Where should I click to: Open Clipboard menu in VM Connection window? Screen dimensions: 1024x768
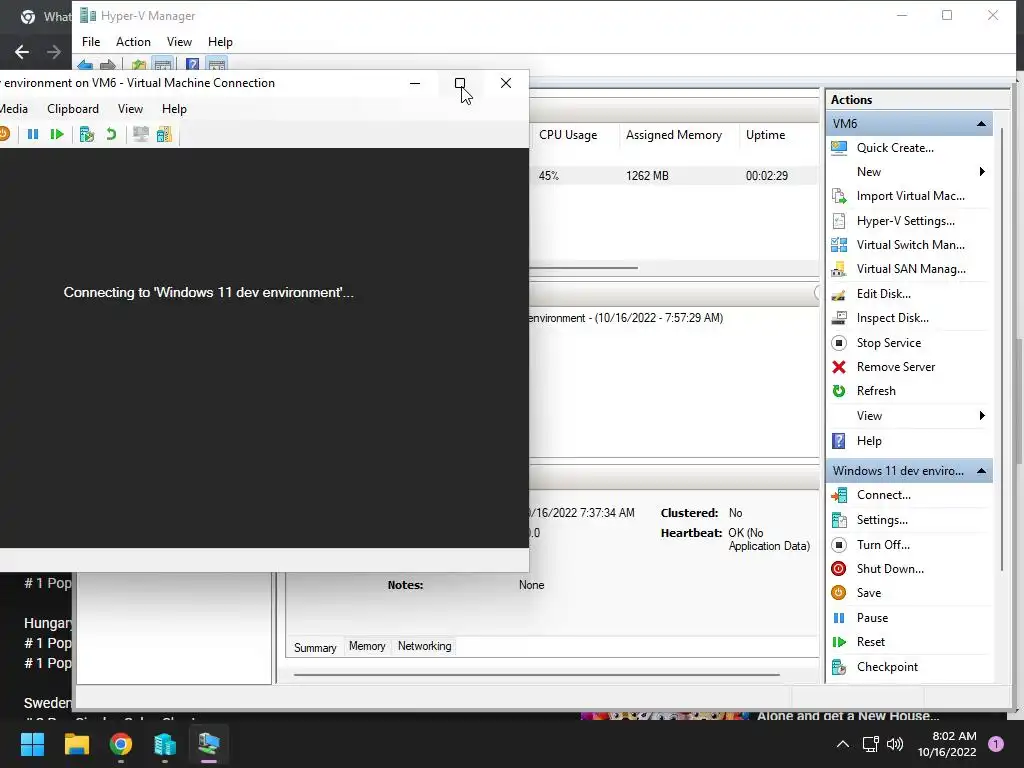tap(73, 109)
